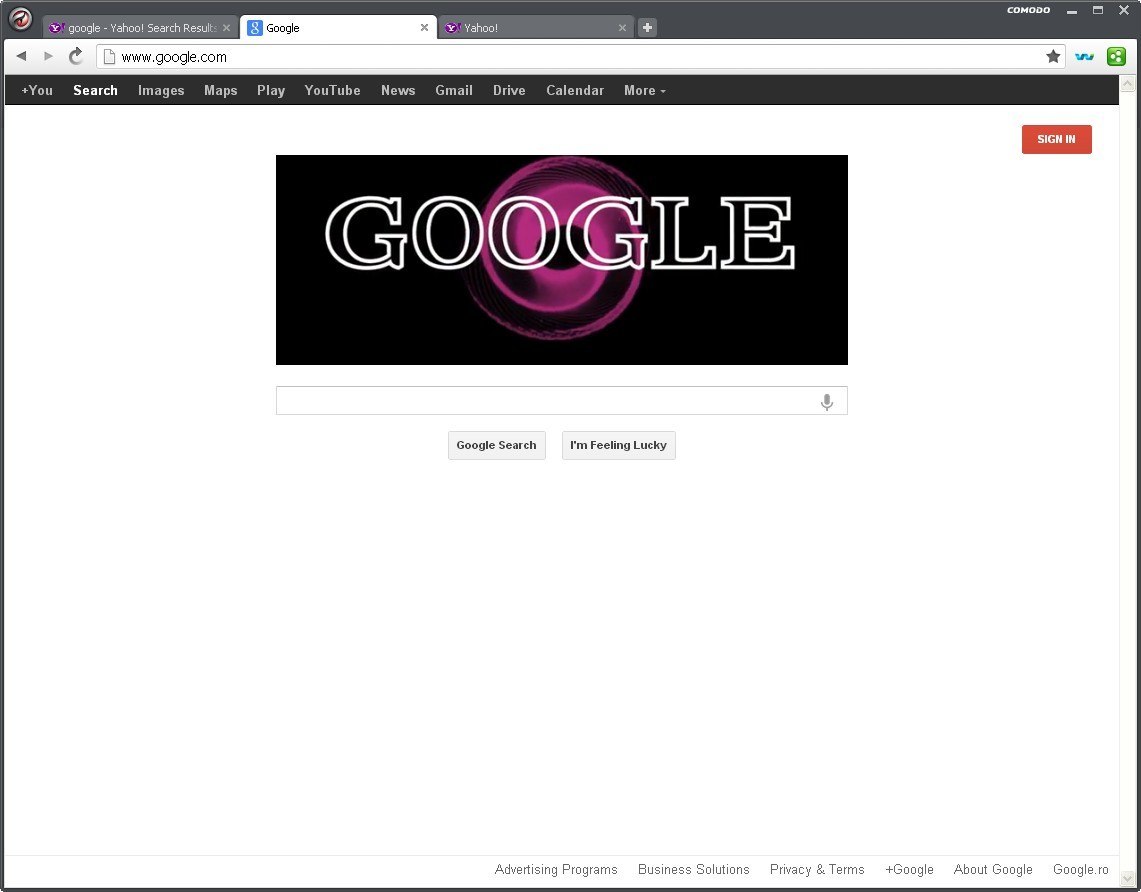Open the More dropdown in the Google navbar
1141x892 pixels.
[x=644, y=90]
